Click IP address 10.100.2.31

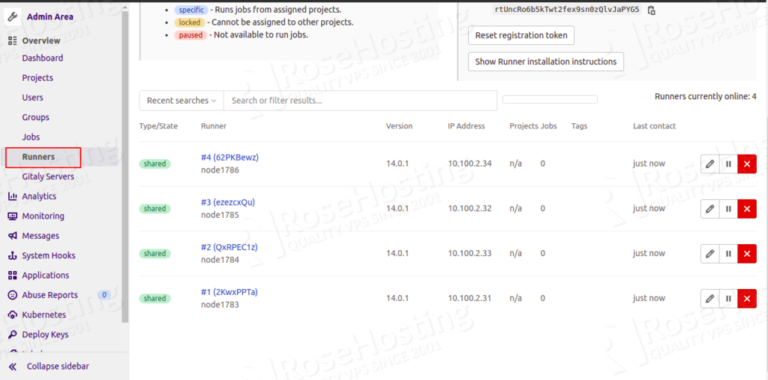point(470,298)
